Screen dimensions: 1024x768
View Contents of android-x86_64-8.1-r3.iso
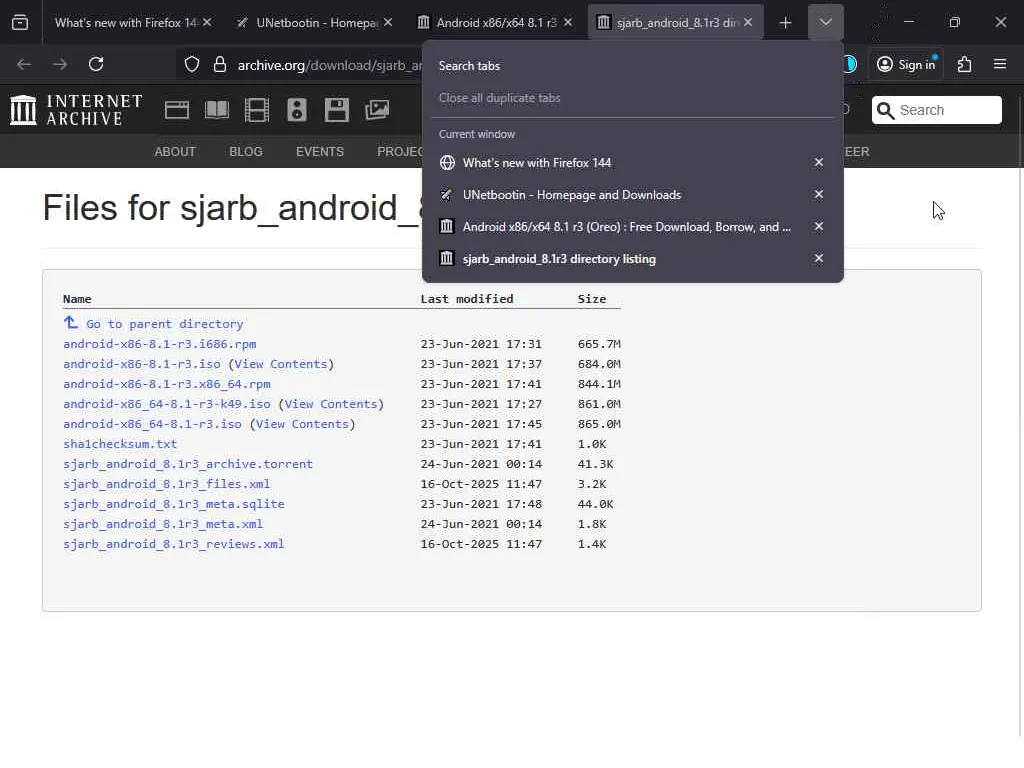pos(302,424)
